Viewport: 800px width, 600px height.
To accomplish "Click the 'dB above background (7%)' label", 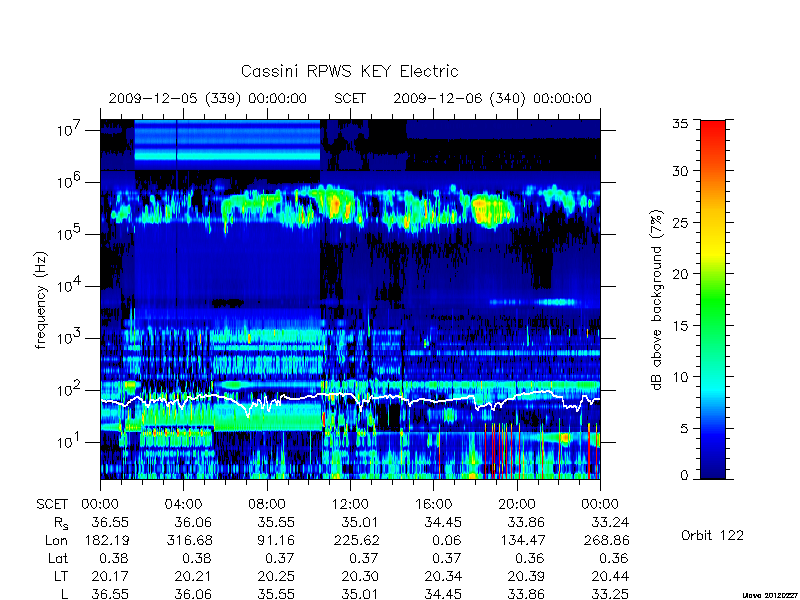I will (656, 300).
